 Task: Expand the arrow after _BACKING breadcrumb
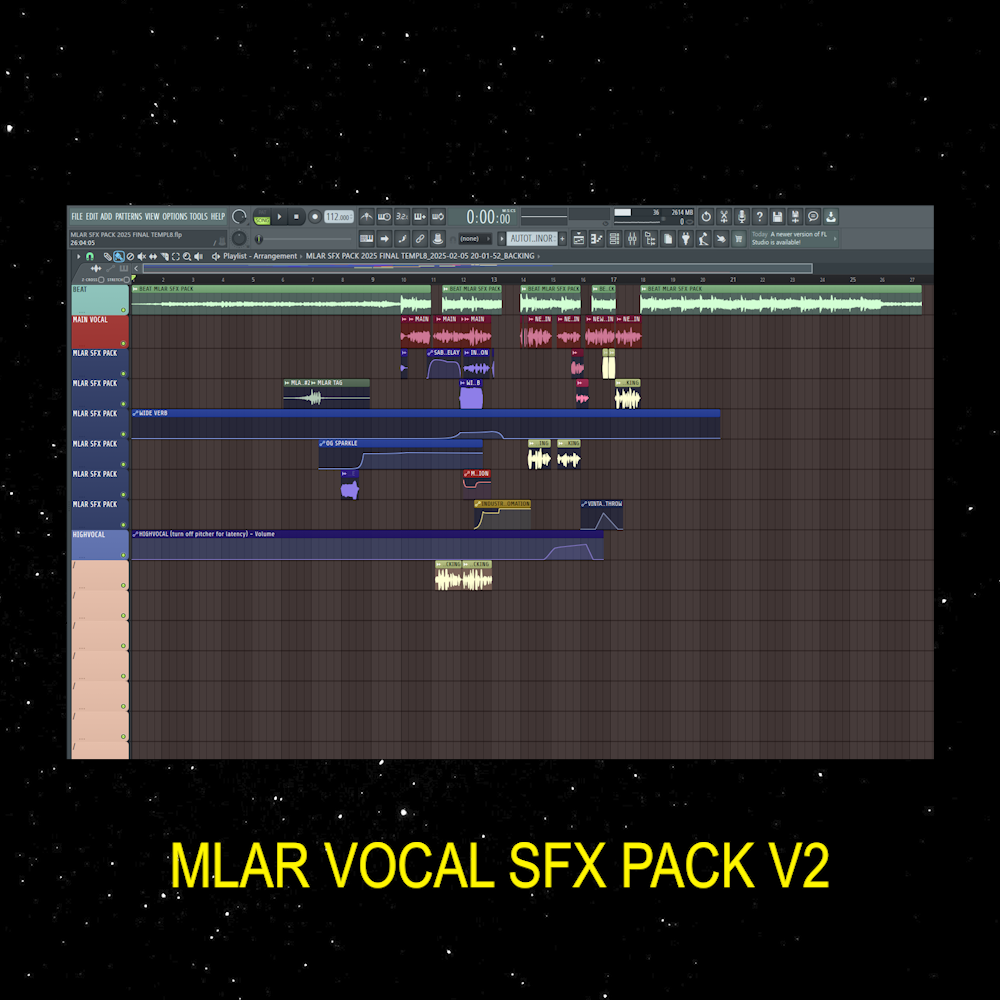(x=539, y=256)
